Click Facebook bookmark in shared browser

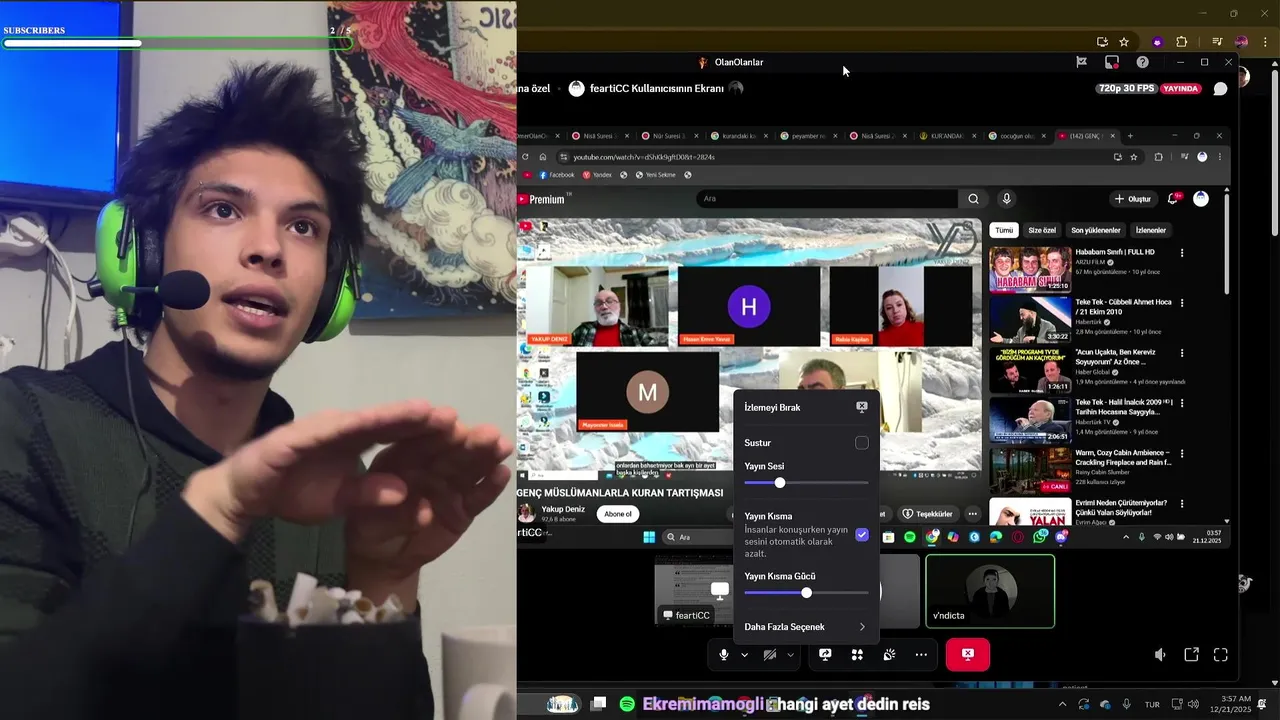coord(556,175)
